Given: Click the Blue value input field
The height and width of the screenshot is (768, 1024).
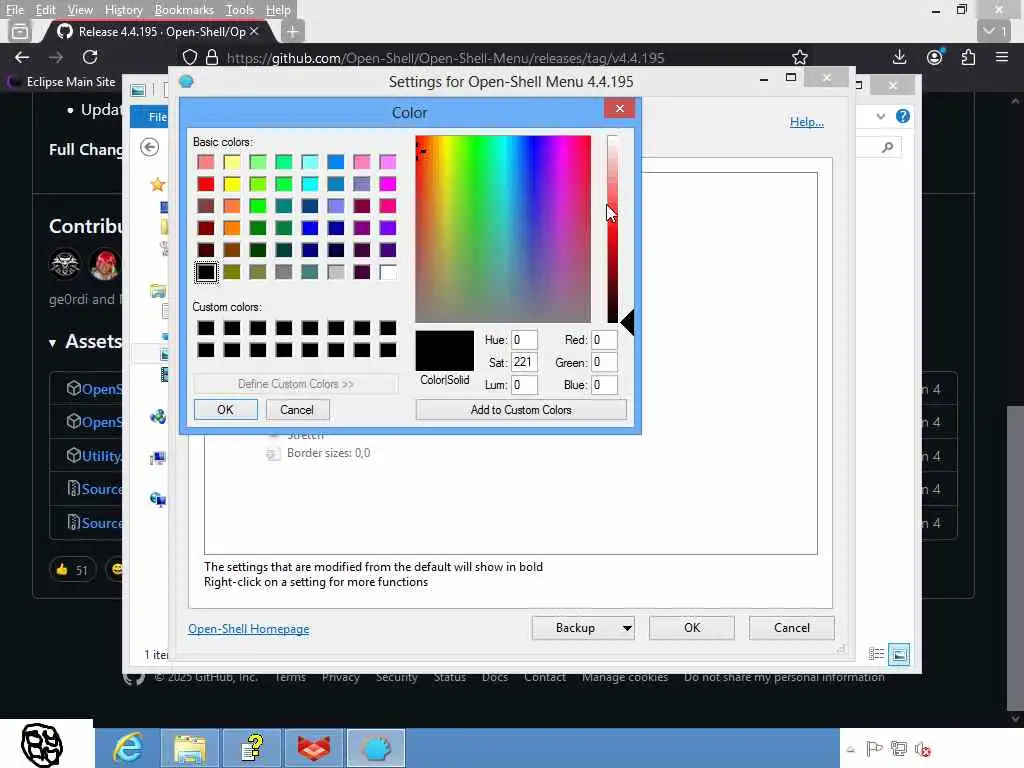Looking at the screenshot, I should click(604, 385).
